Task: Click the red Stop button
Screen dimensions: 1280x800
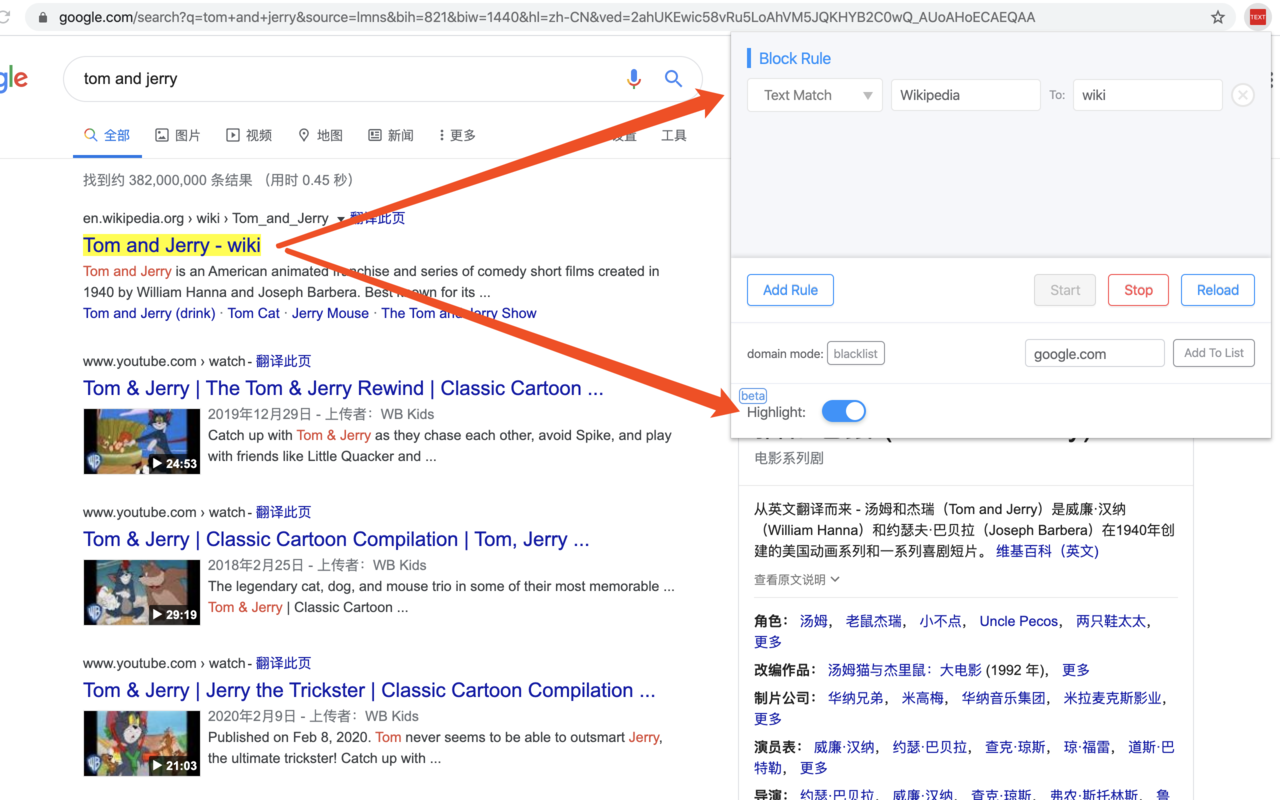Action: coord(1138,290)
